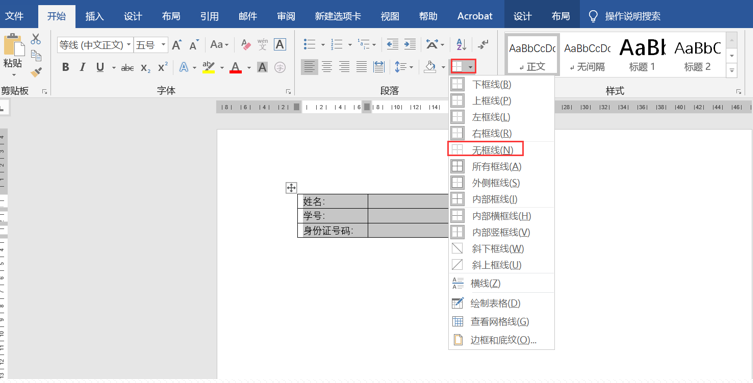Screen dimensions: 753x383
Task: Open the 文件 tab
Action: tap(14, 16)
